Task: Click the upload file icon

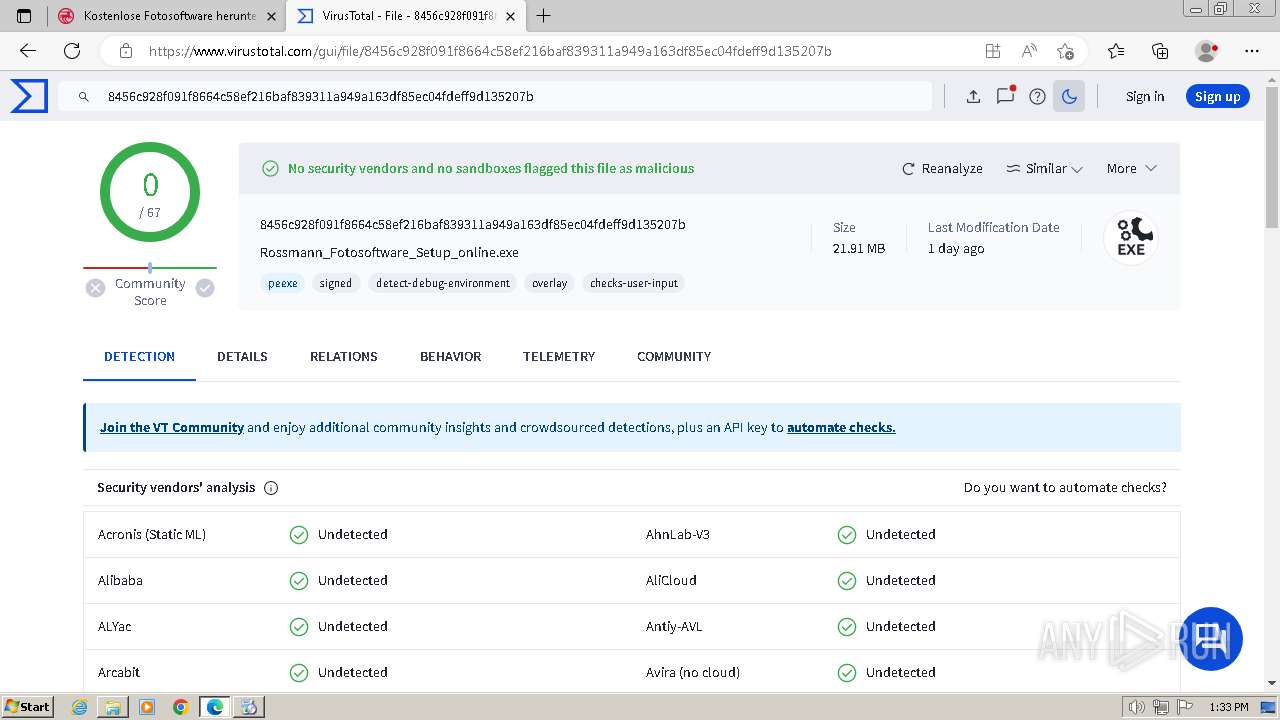Action: click(x=973, y=97)
